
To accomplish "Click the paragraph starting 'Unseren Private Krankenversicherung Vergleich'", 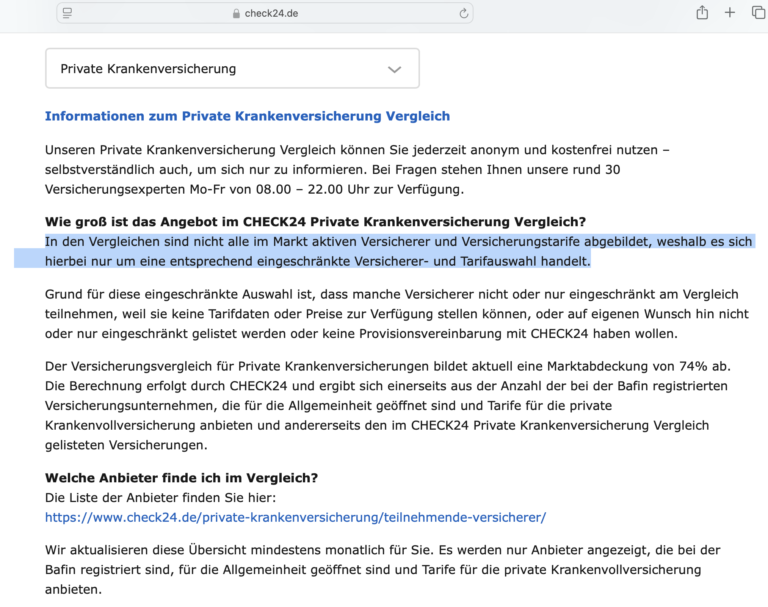I will click(x=357, y=170).
